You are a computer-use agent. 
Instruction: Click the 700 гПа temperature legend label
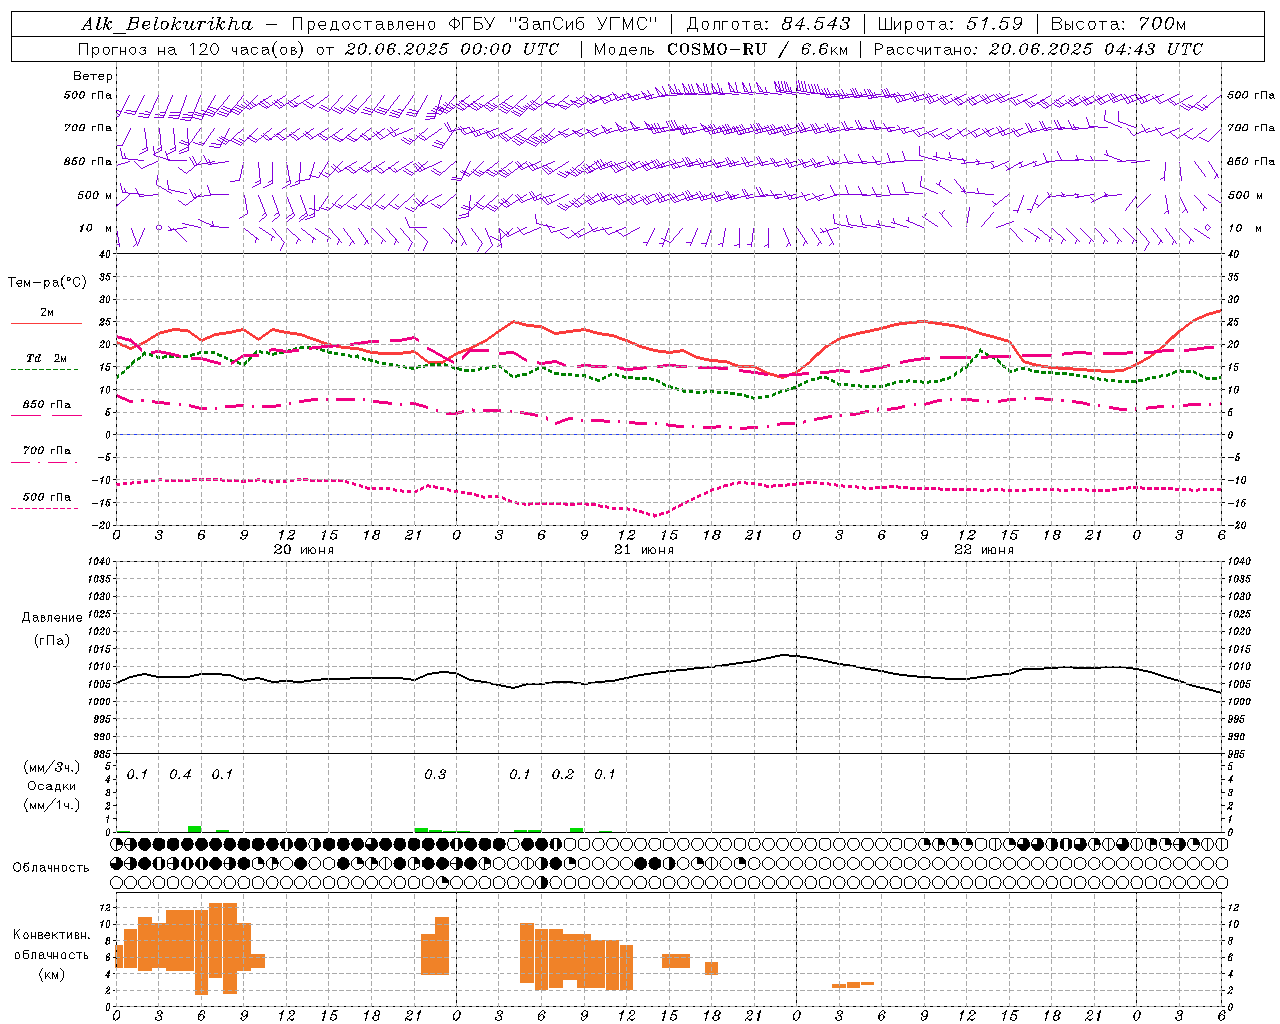[47, 450]
